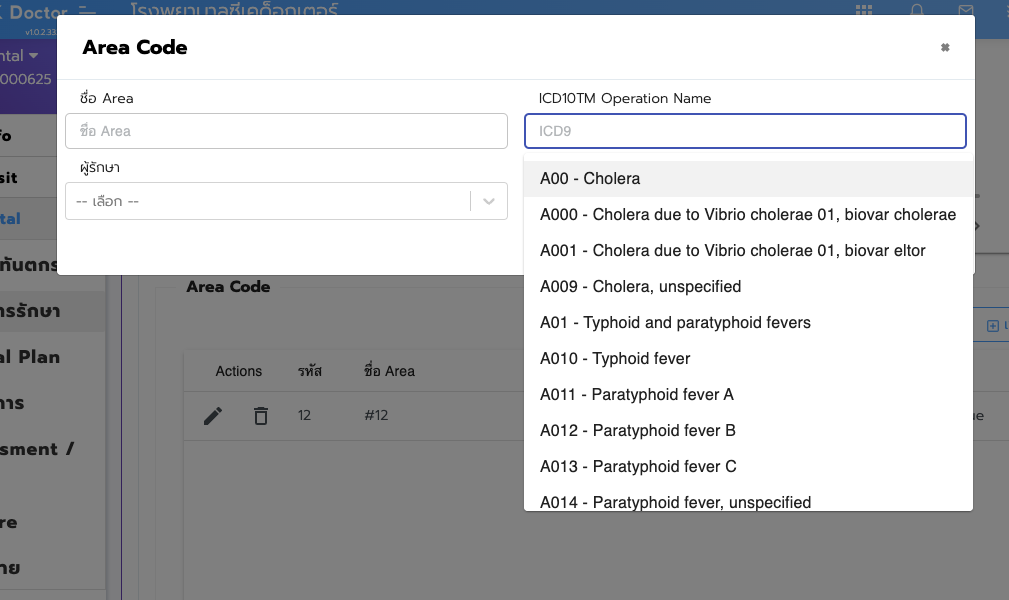Expand the dropdown caret in the purple sidebar header
1009x600 pixels.
pyautogui.click(x=34, y=56)
